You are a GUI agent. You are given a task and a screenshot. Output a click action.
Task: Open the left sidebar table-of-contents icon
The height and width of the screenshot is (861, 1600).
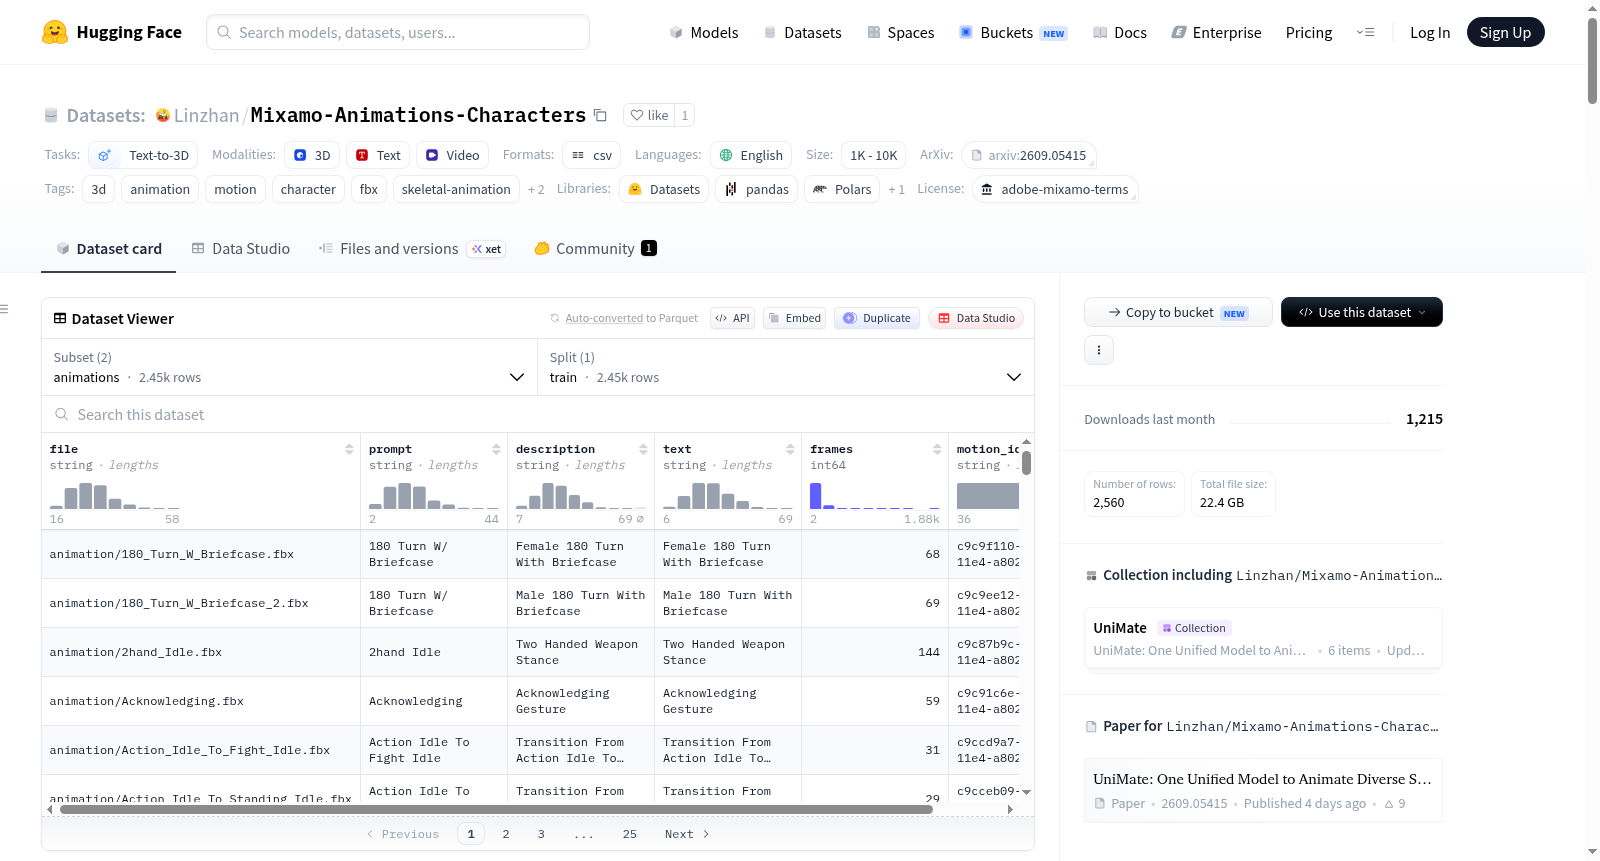coord(4,309)
